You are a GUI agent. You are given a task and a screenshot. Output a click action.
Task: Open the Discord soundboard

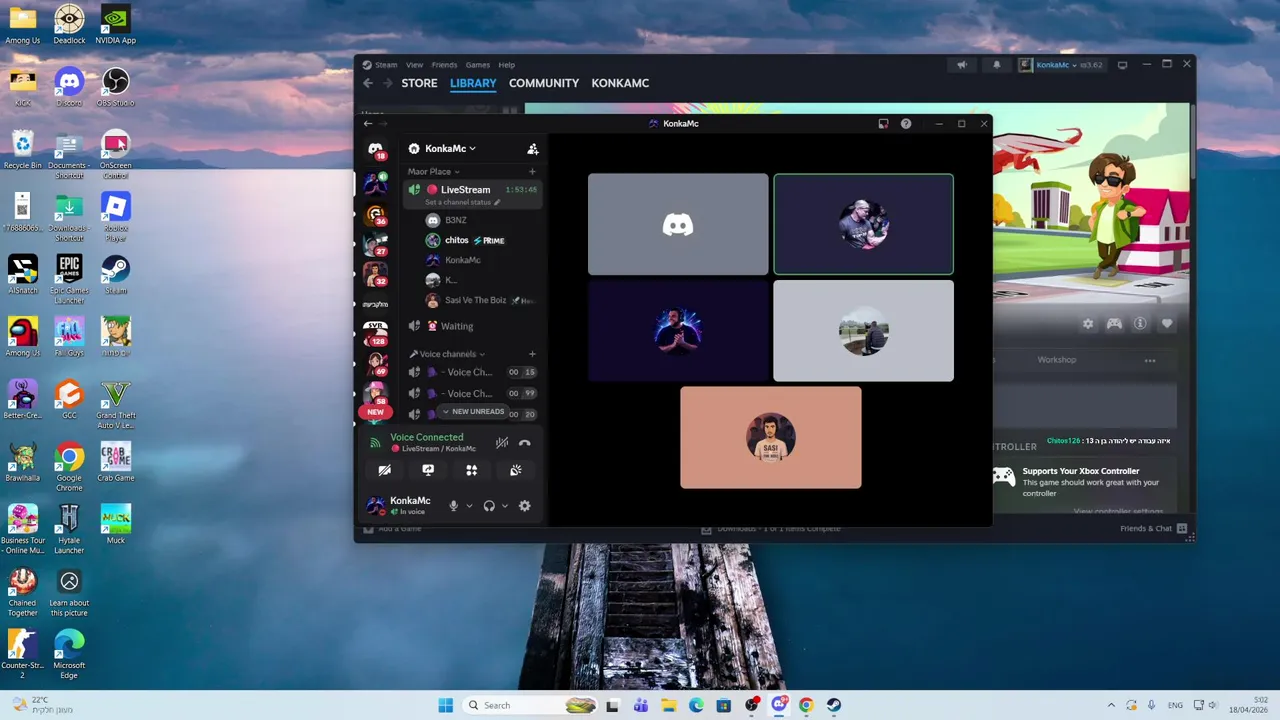coord(516,470)
